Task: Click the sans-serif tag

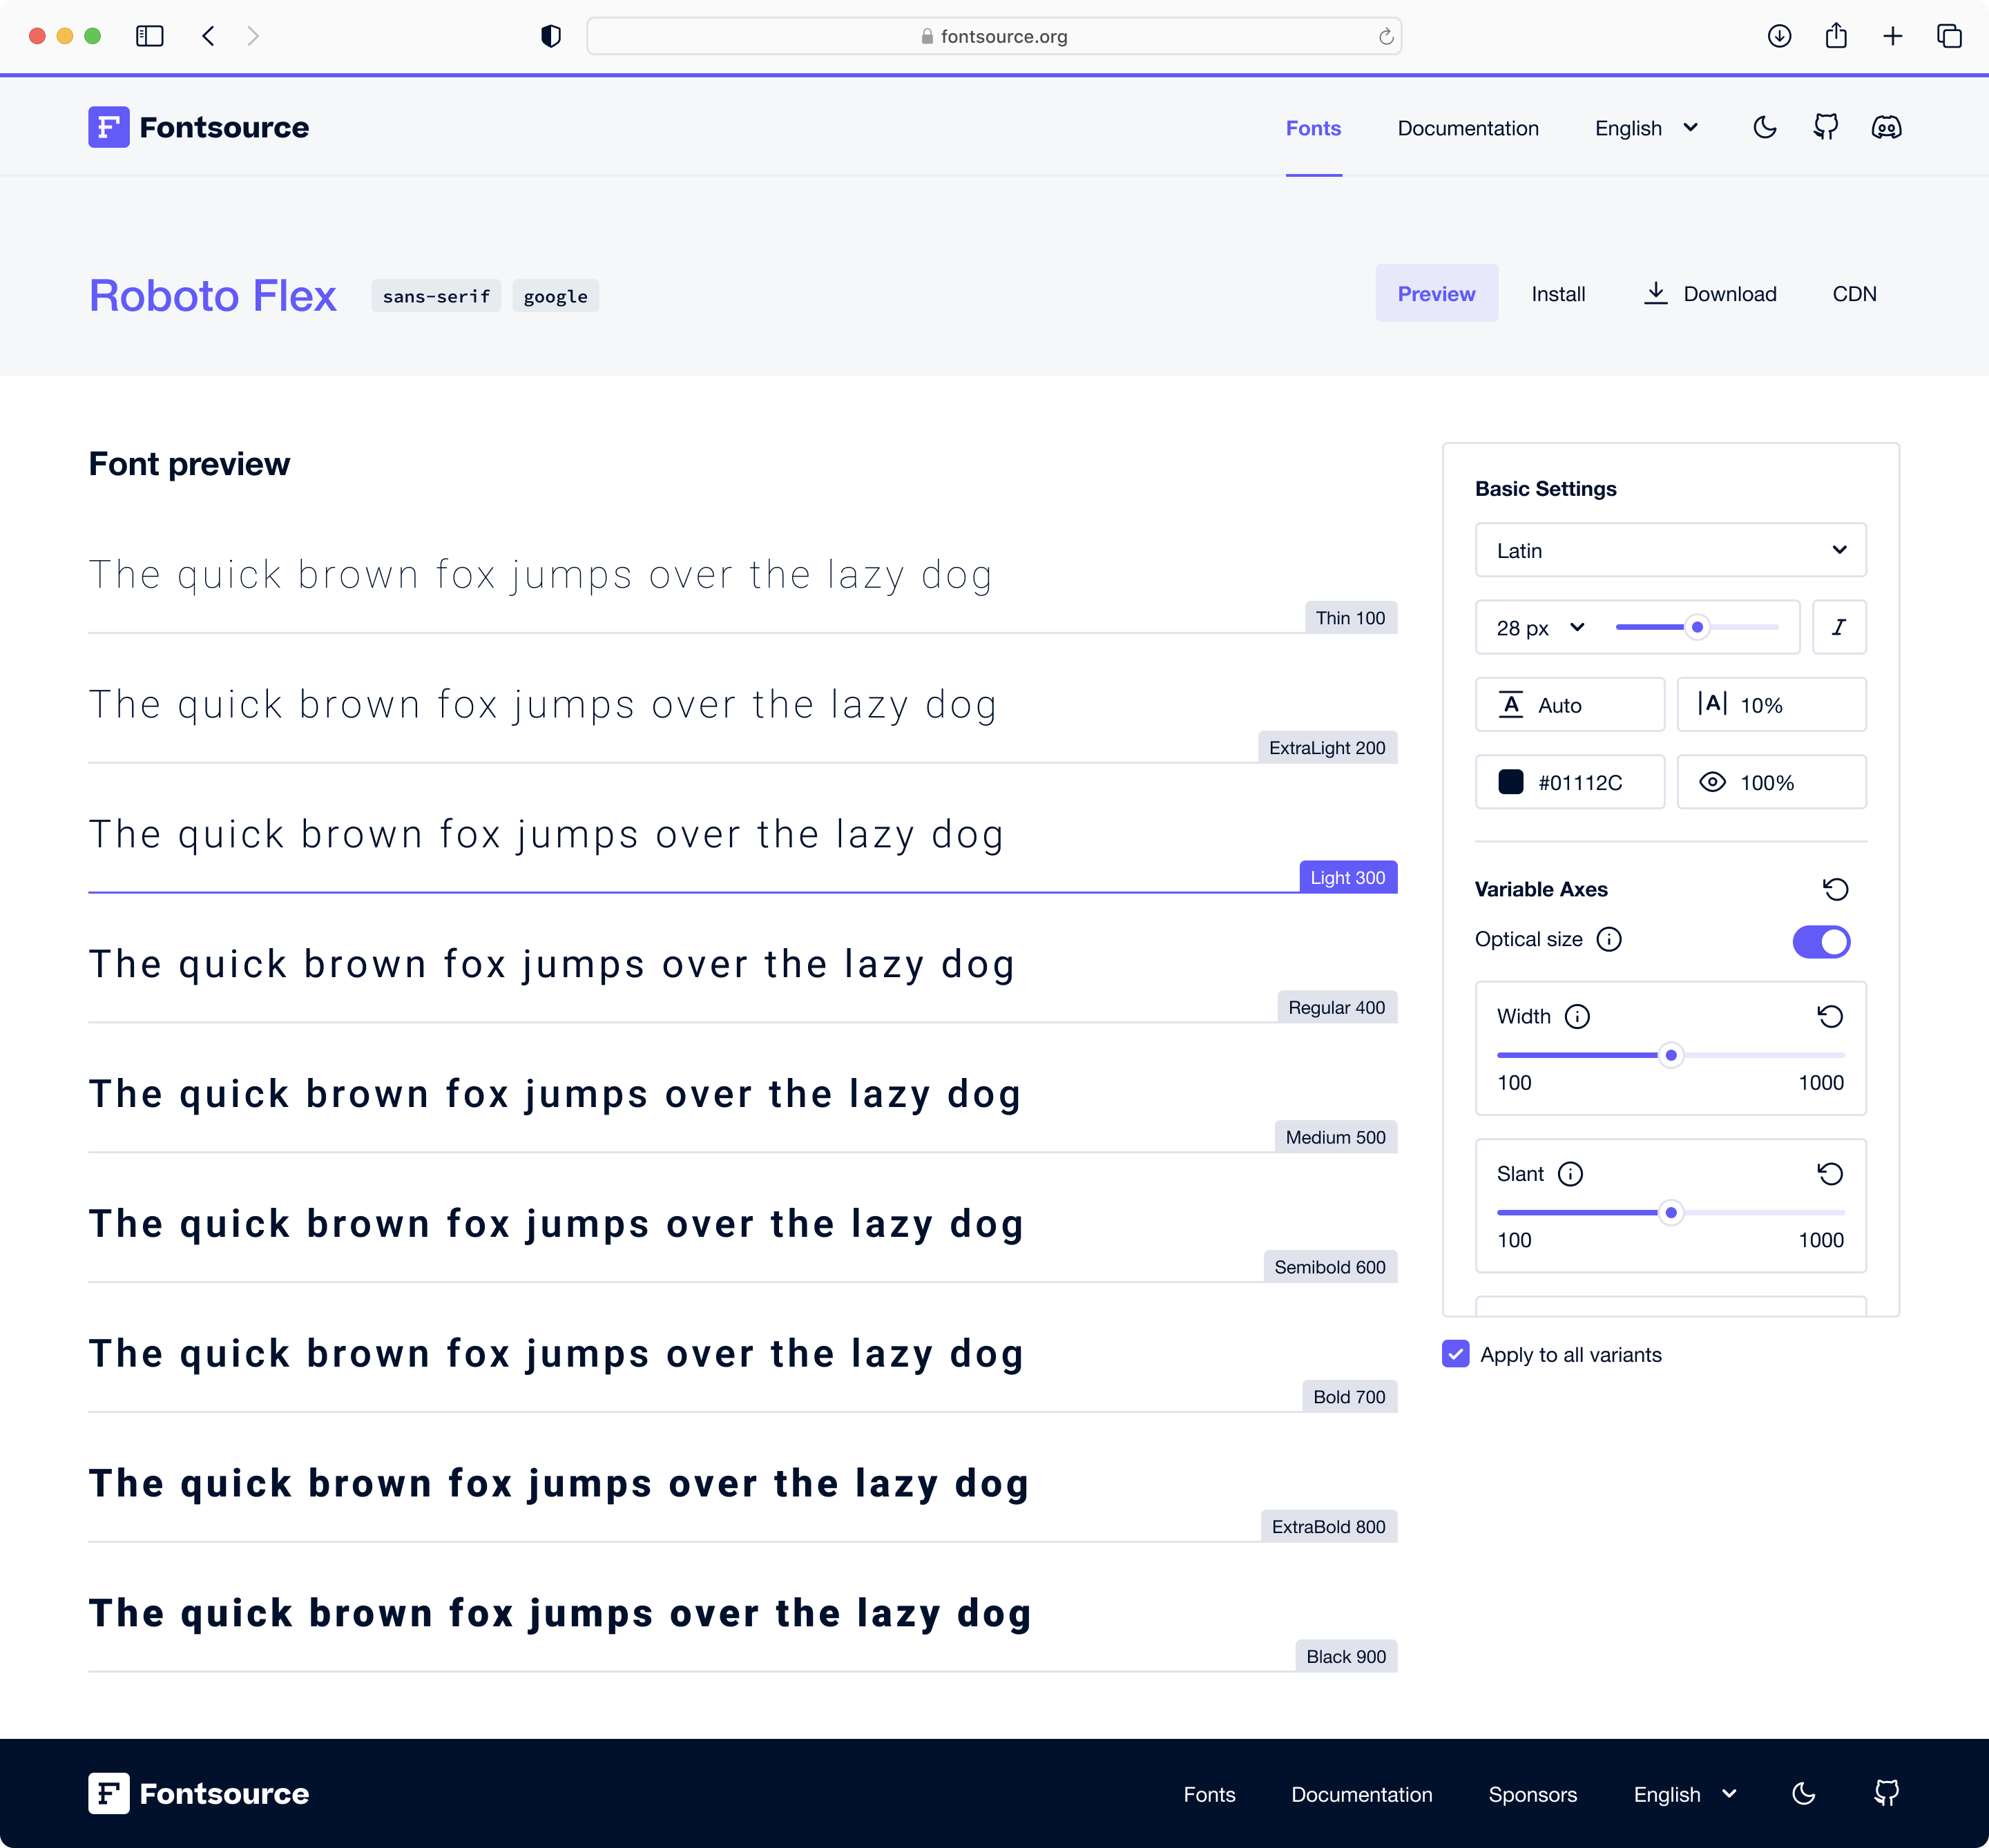Action: point(436,296)
